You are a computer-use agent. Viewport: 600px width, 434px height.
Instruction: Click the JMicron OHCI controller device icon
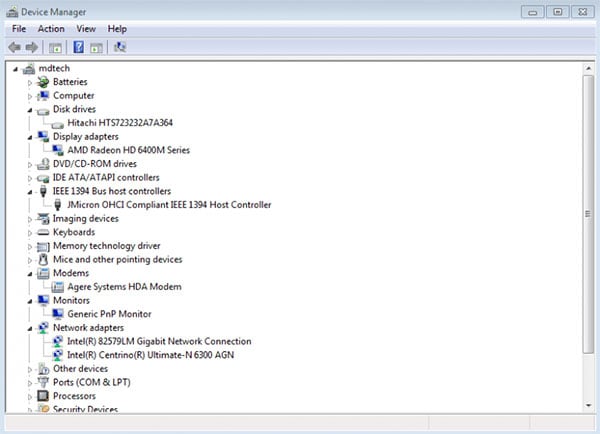pos(57,205)
